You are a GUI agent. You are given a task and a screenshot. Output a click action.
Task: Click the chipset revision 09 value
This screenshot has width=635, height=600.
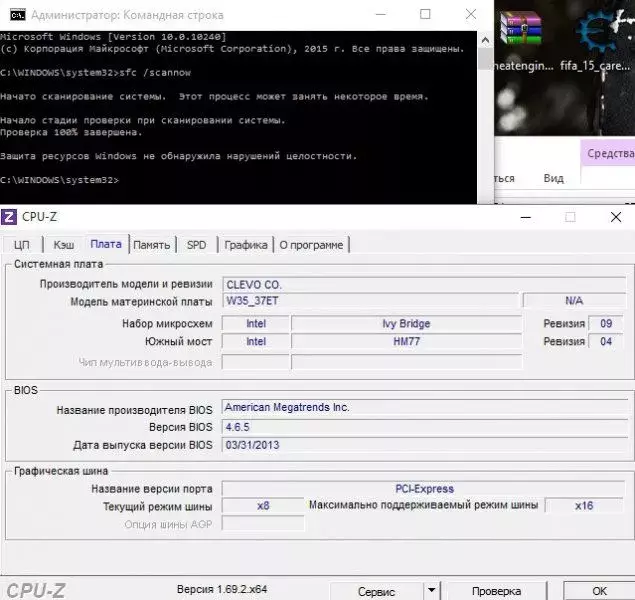[x=606, y=323]
